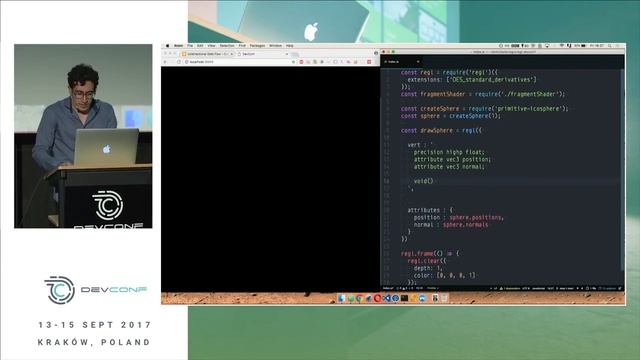
Task: Click the bookmark star in address bar
Action: [293, 62]
